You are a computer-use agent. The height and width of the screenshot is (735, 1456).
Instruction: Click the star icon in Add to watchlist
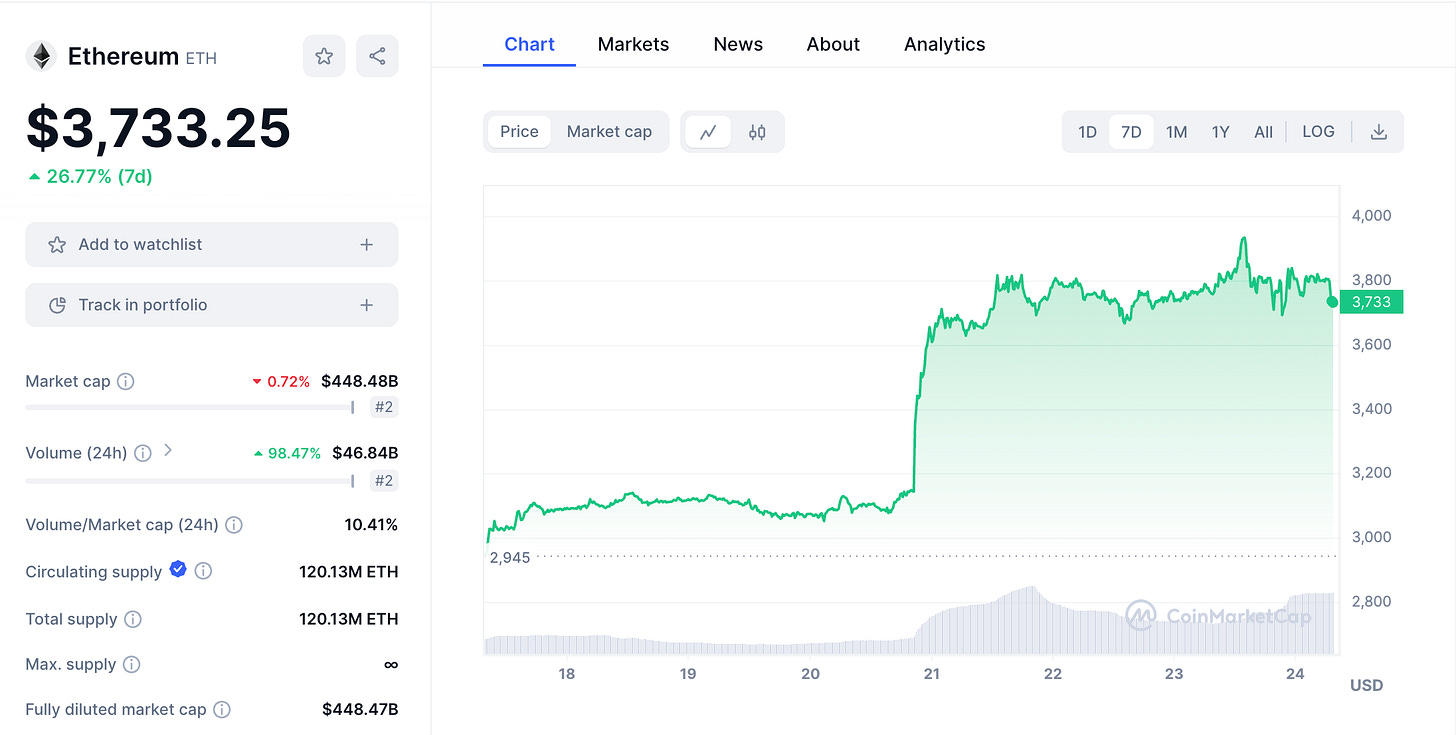point(58,244)
